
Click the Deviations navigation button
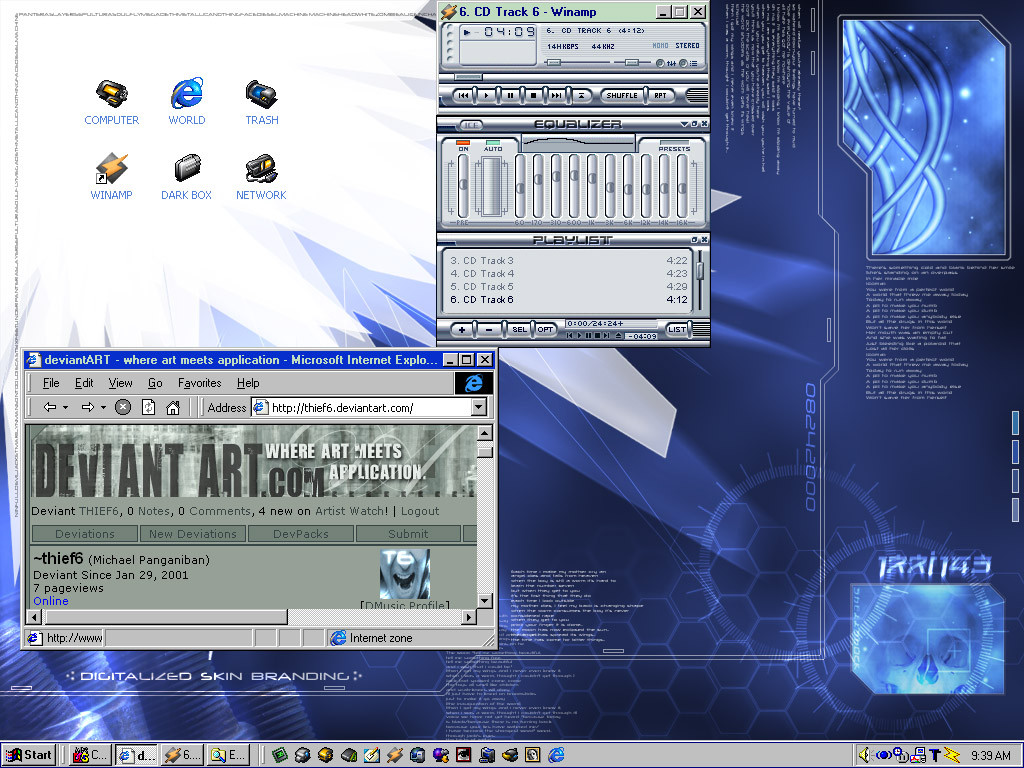coord(85,534)
